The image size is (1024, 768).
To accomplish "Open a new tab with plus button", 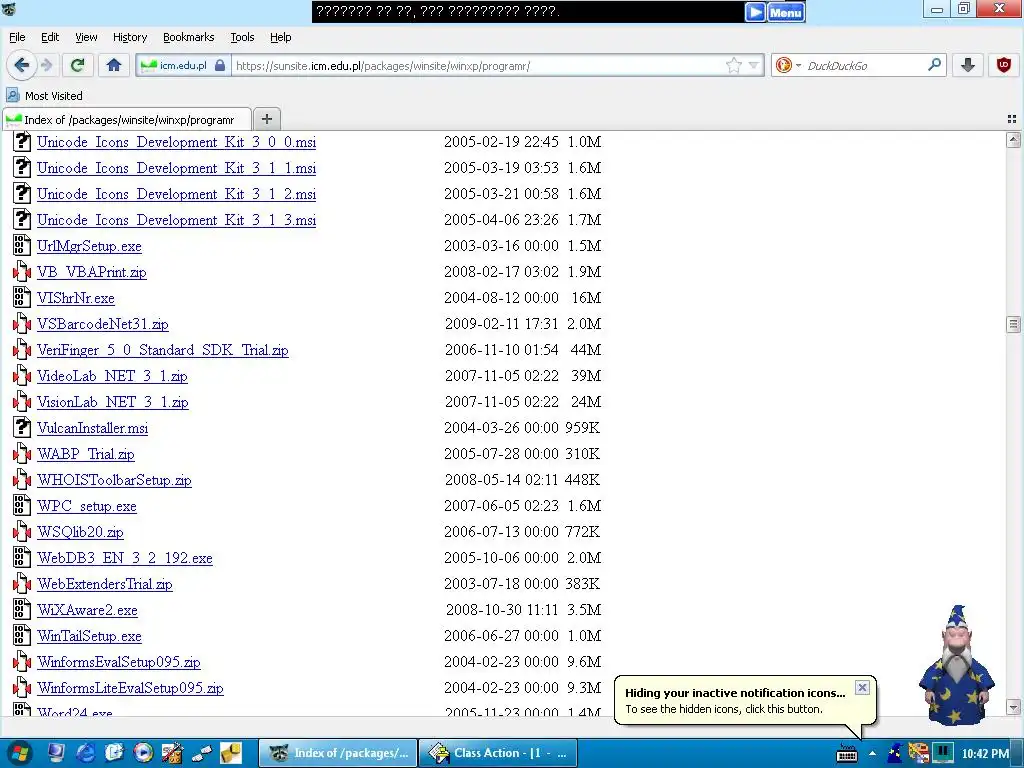I will (x=266, y=119).
